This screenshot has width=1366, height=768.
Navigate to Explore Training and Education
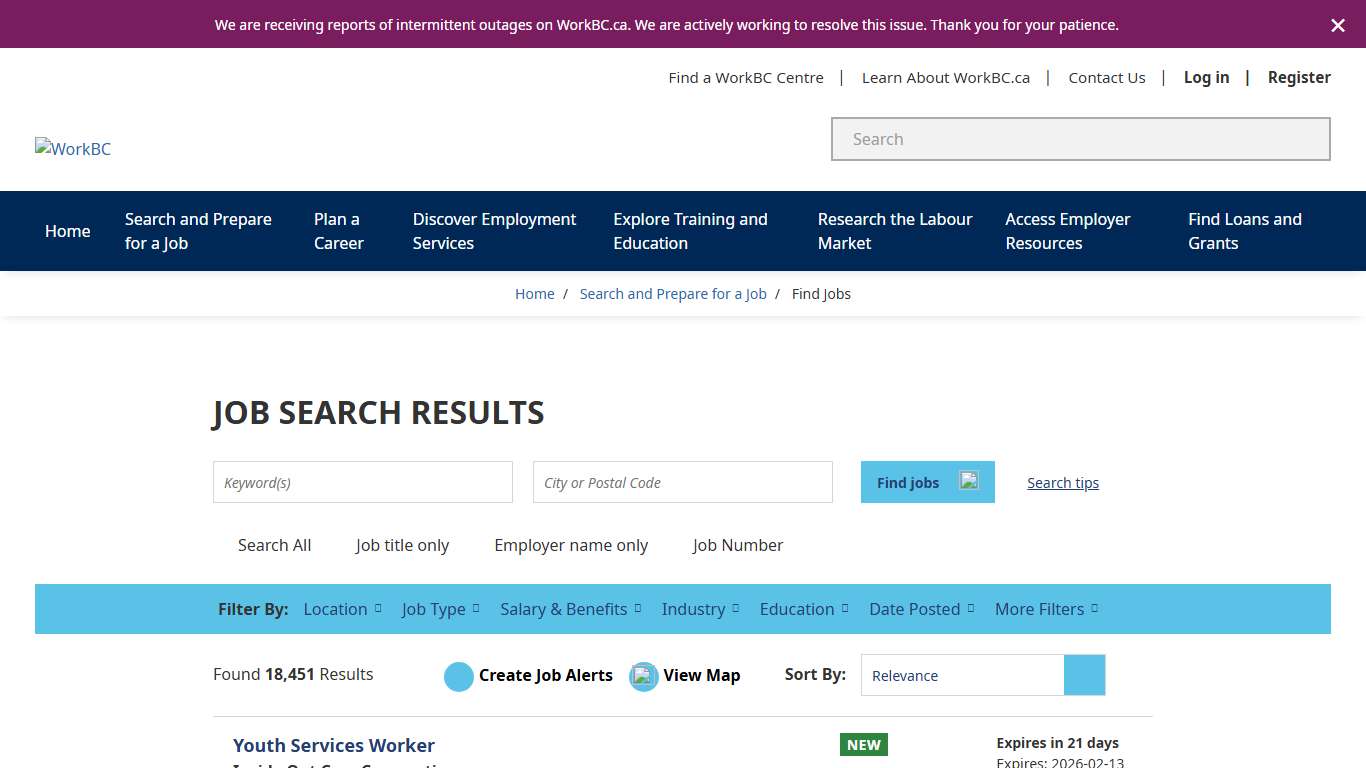(x=690, y=231)
